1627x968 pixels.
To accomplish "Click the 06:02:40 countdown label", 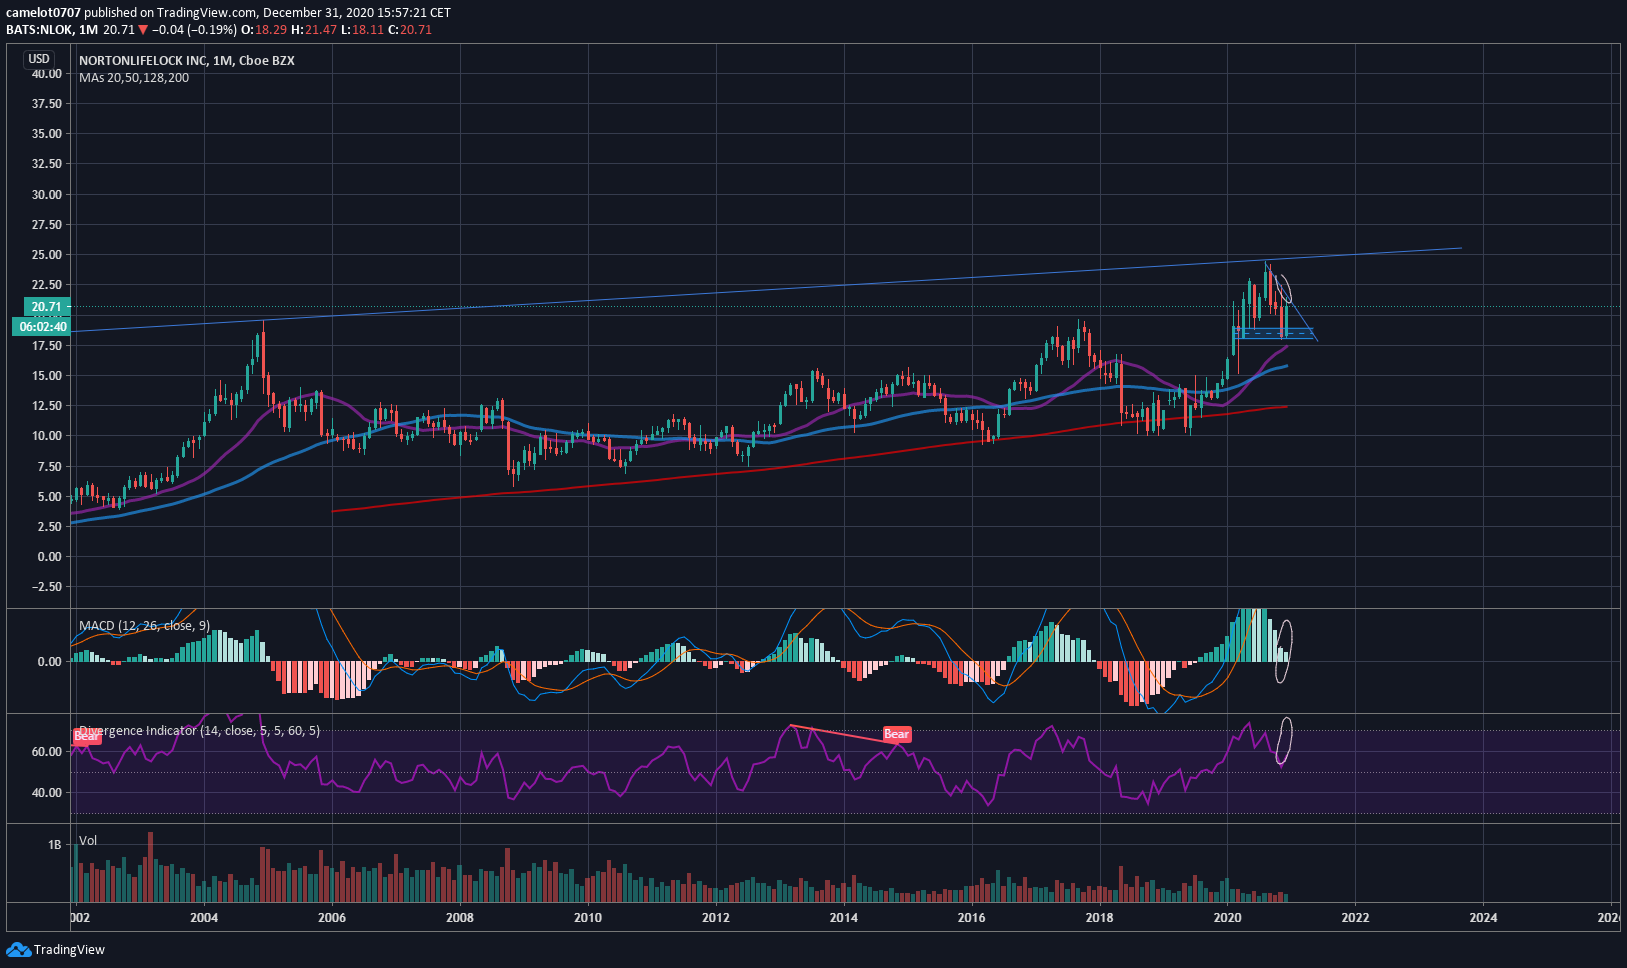I will tap(43, 326).
